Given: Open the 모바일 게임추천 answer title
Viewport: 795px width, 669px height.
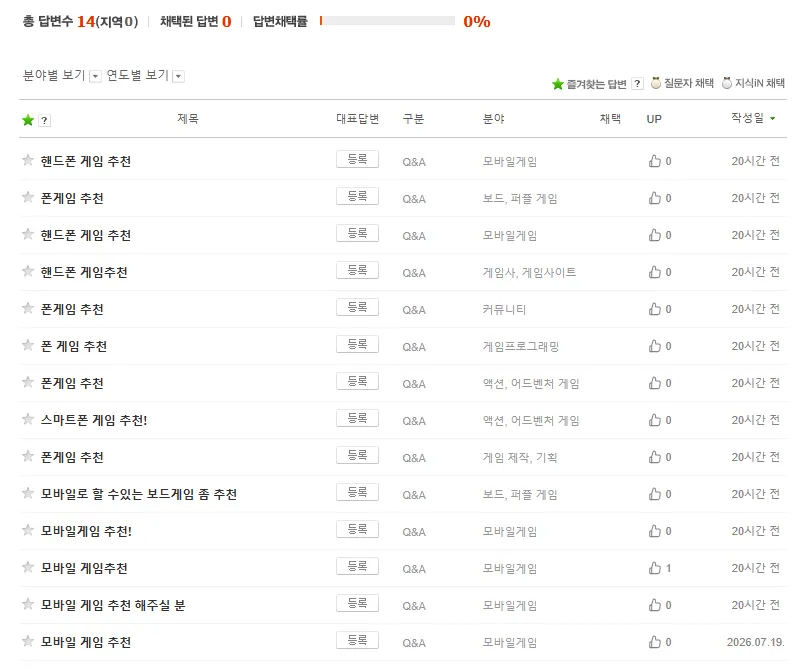Looking at the screenshot, I should [x=84, y=568].
